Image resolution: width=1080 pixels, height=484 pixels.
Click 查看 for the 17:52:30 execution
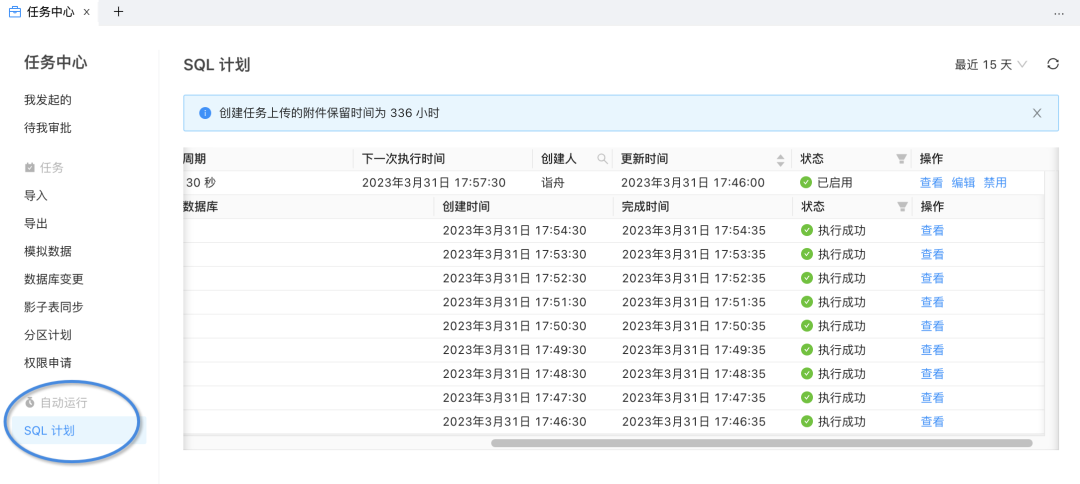click(x=932, y=278)
